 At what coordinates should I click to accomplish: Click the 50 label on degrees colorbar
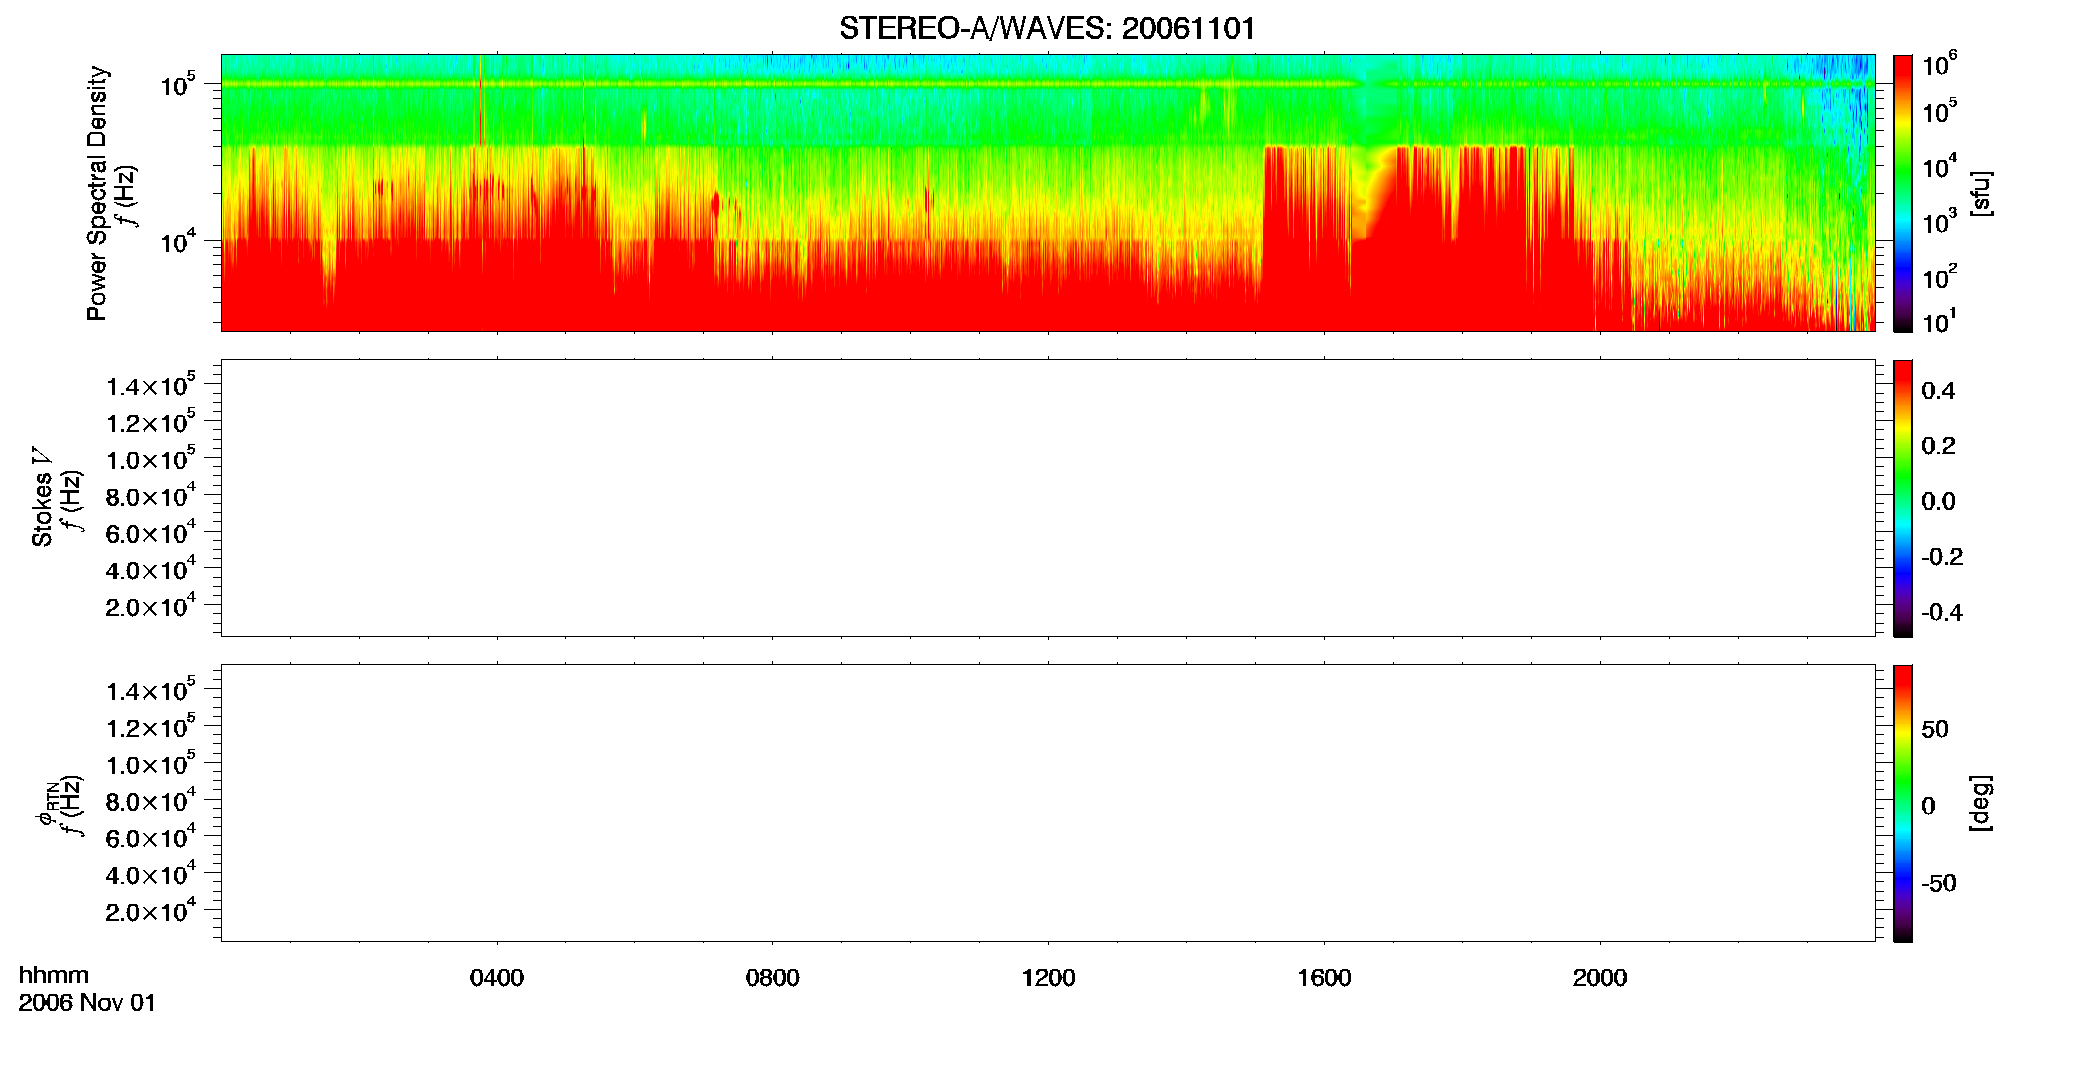tap(1935, 729)
